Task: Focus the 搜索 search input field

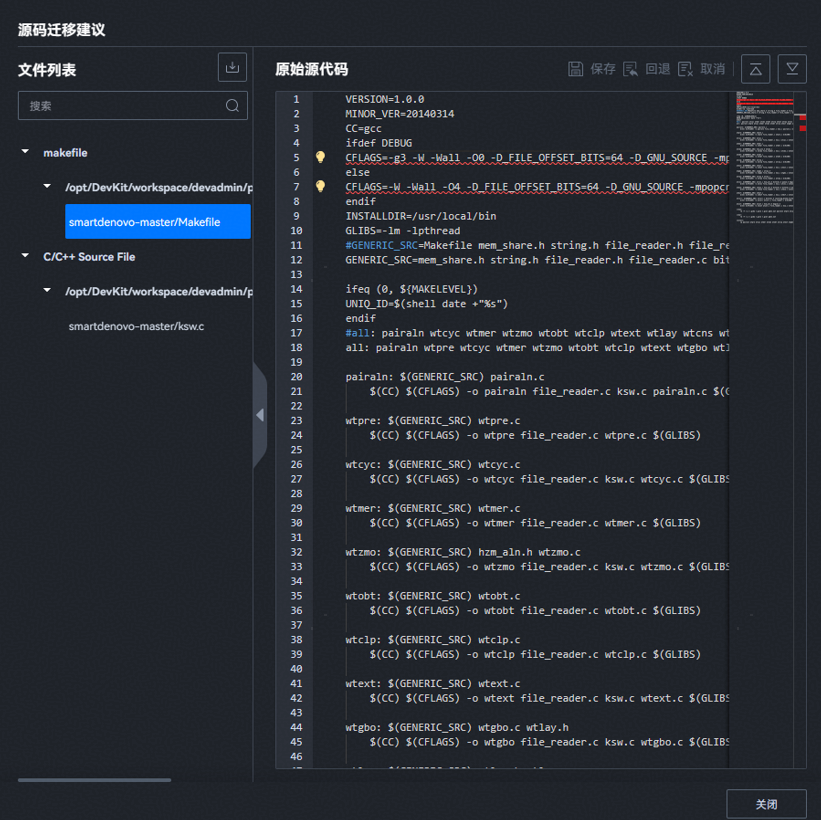Action: [120, 106]
